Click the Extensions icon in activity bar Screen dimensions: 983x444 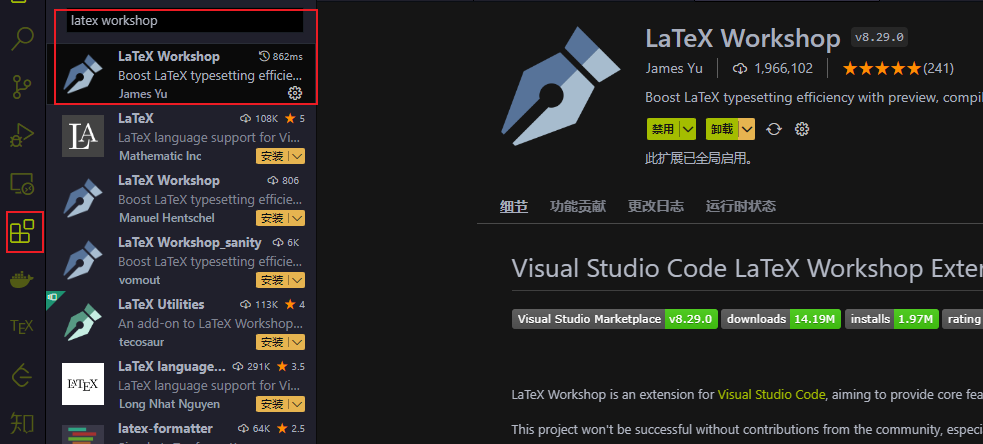point(22,233)
